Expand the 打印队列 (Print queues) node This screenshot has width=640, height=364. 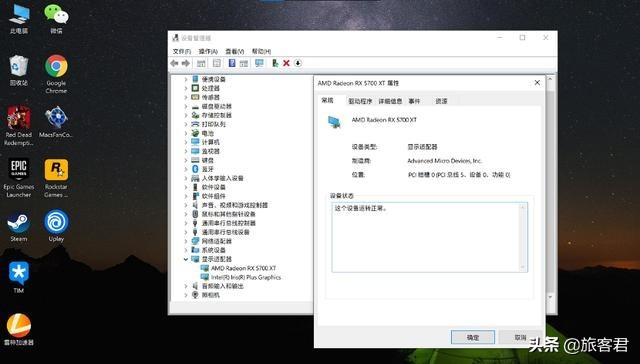pos(186,124)
